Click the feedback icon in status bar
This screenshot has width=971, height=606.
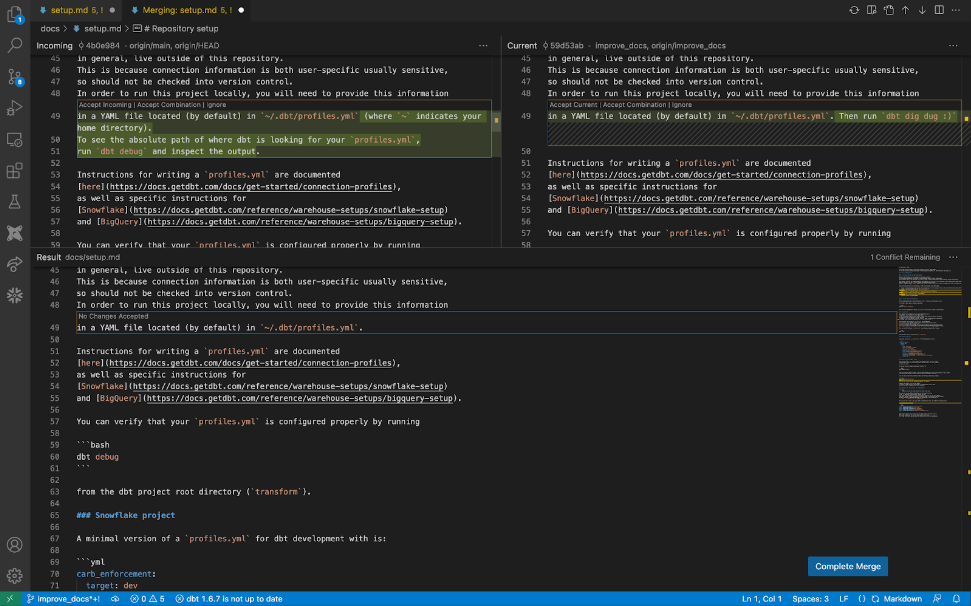[x=938, y=599]
